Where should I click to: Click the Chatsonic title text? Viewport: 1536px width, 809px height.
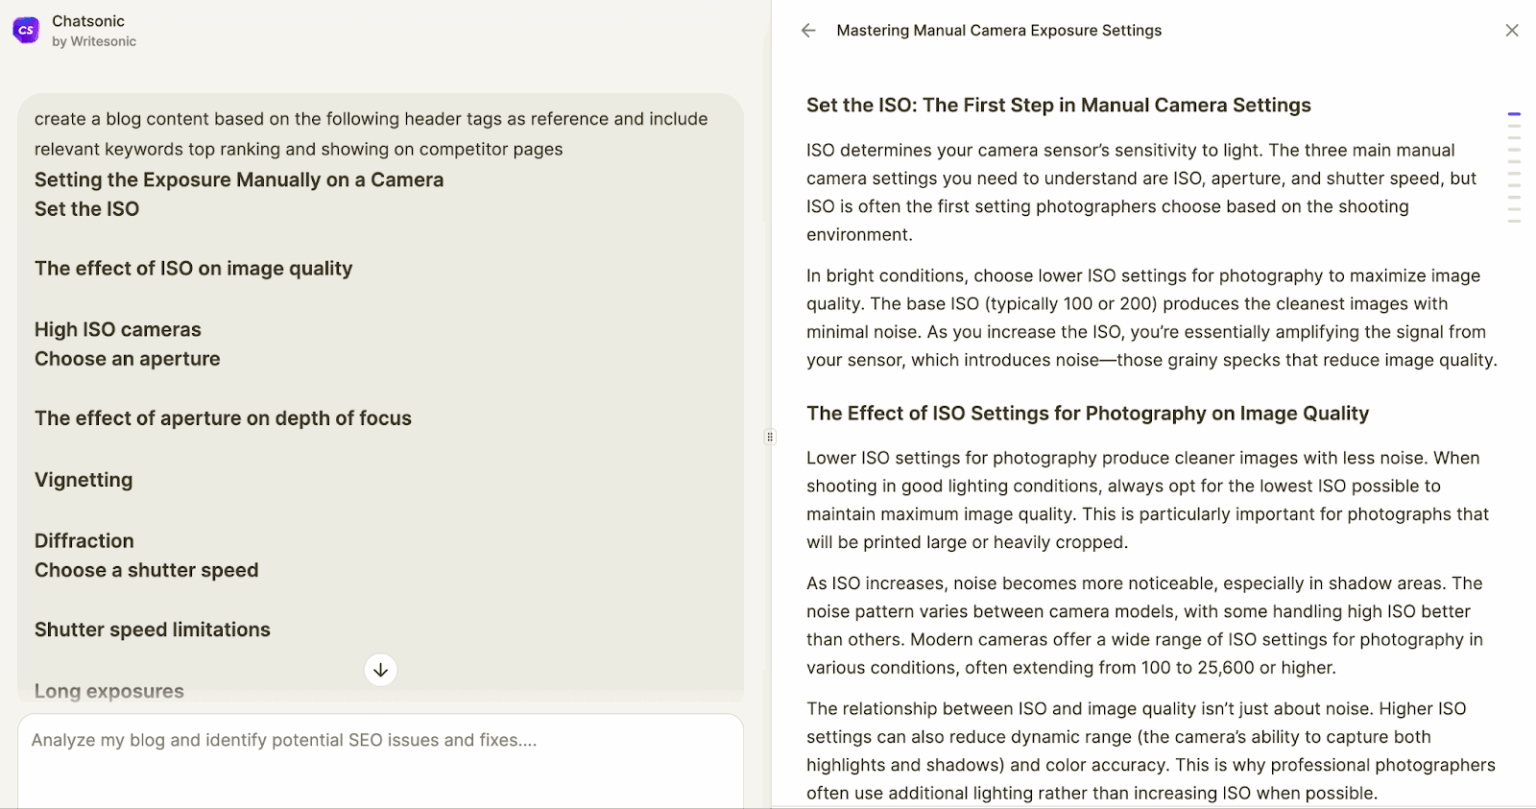coord(88,20)
